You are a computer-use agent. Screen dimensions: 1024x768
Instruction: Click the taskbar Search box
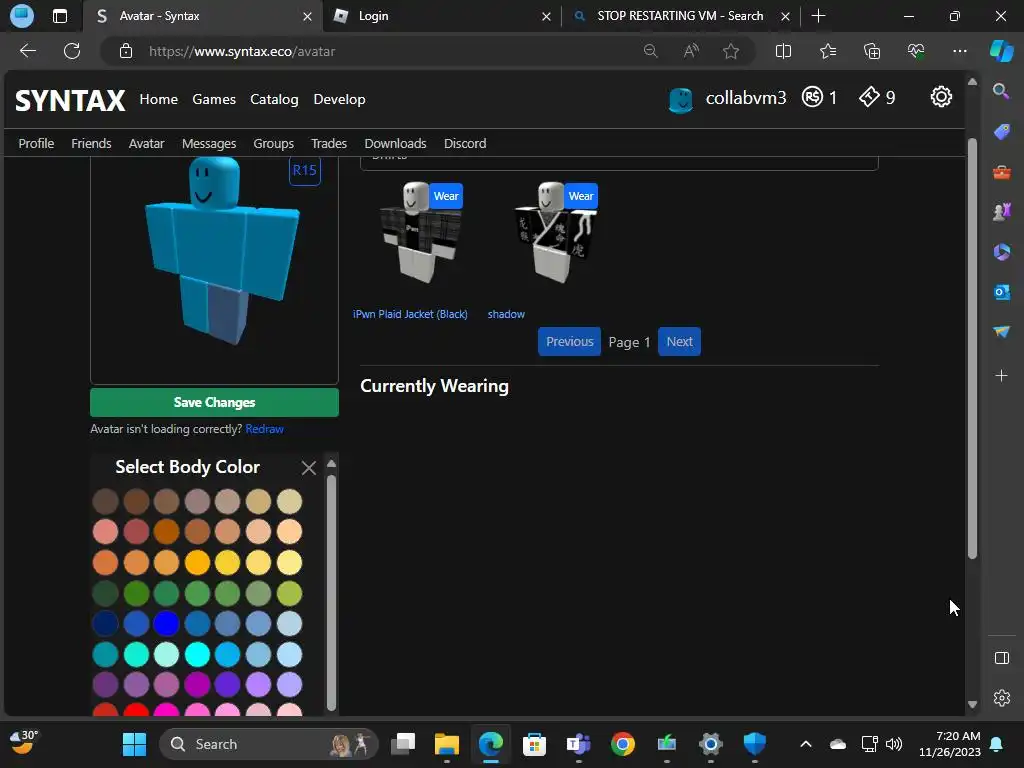point(268,744)
